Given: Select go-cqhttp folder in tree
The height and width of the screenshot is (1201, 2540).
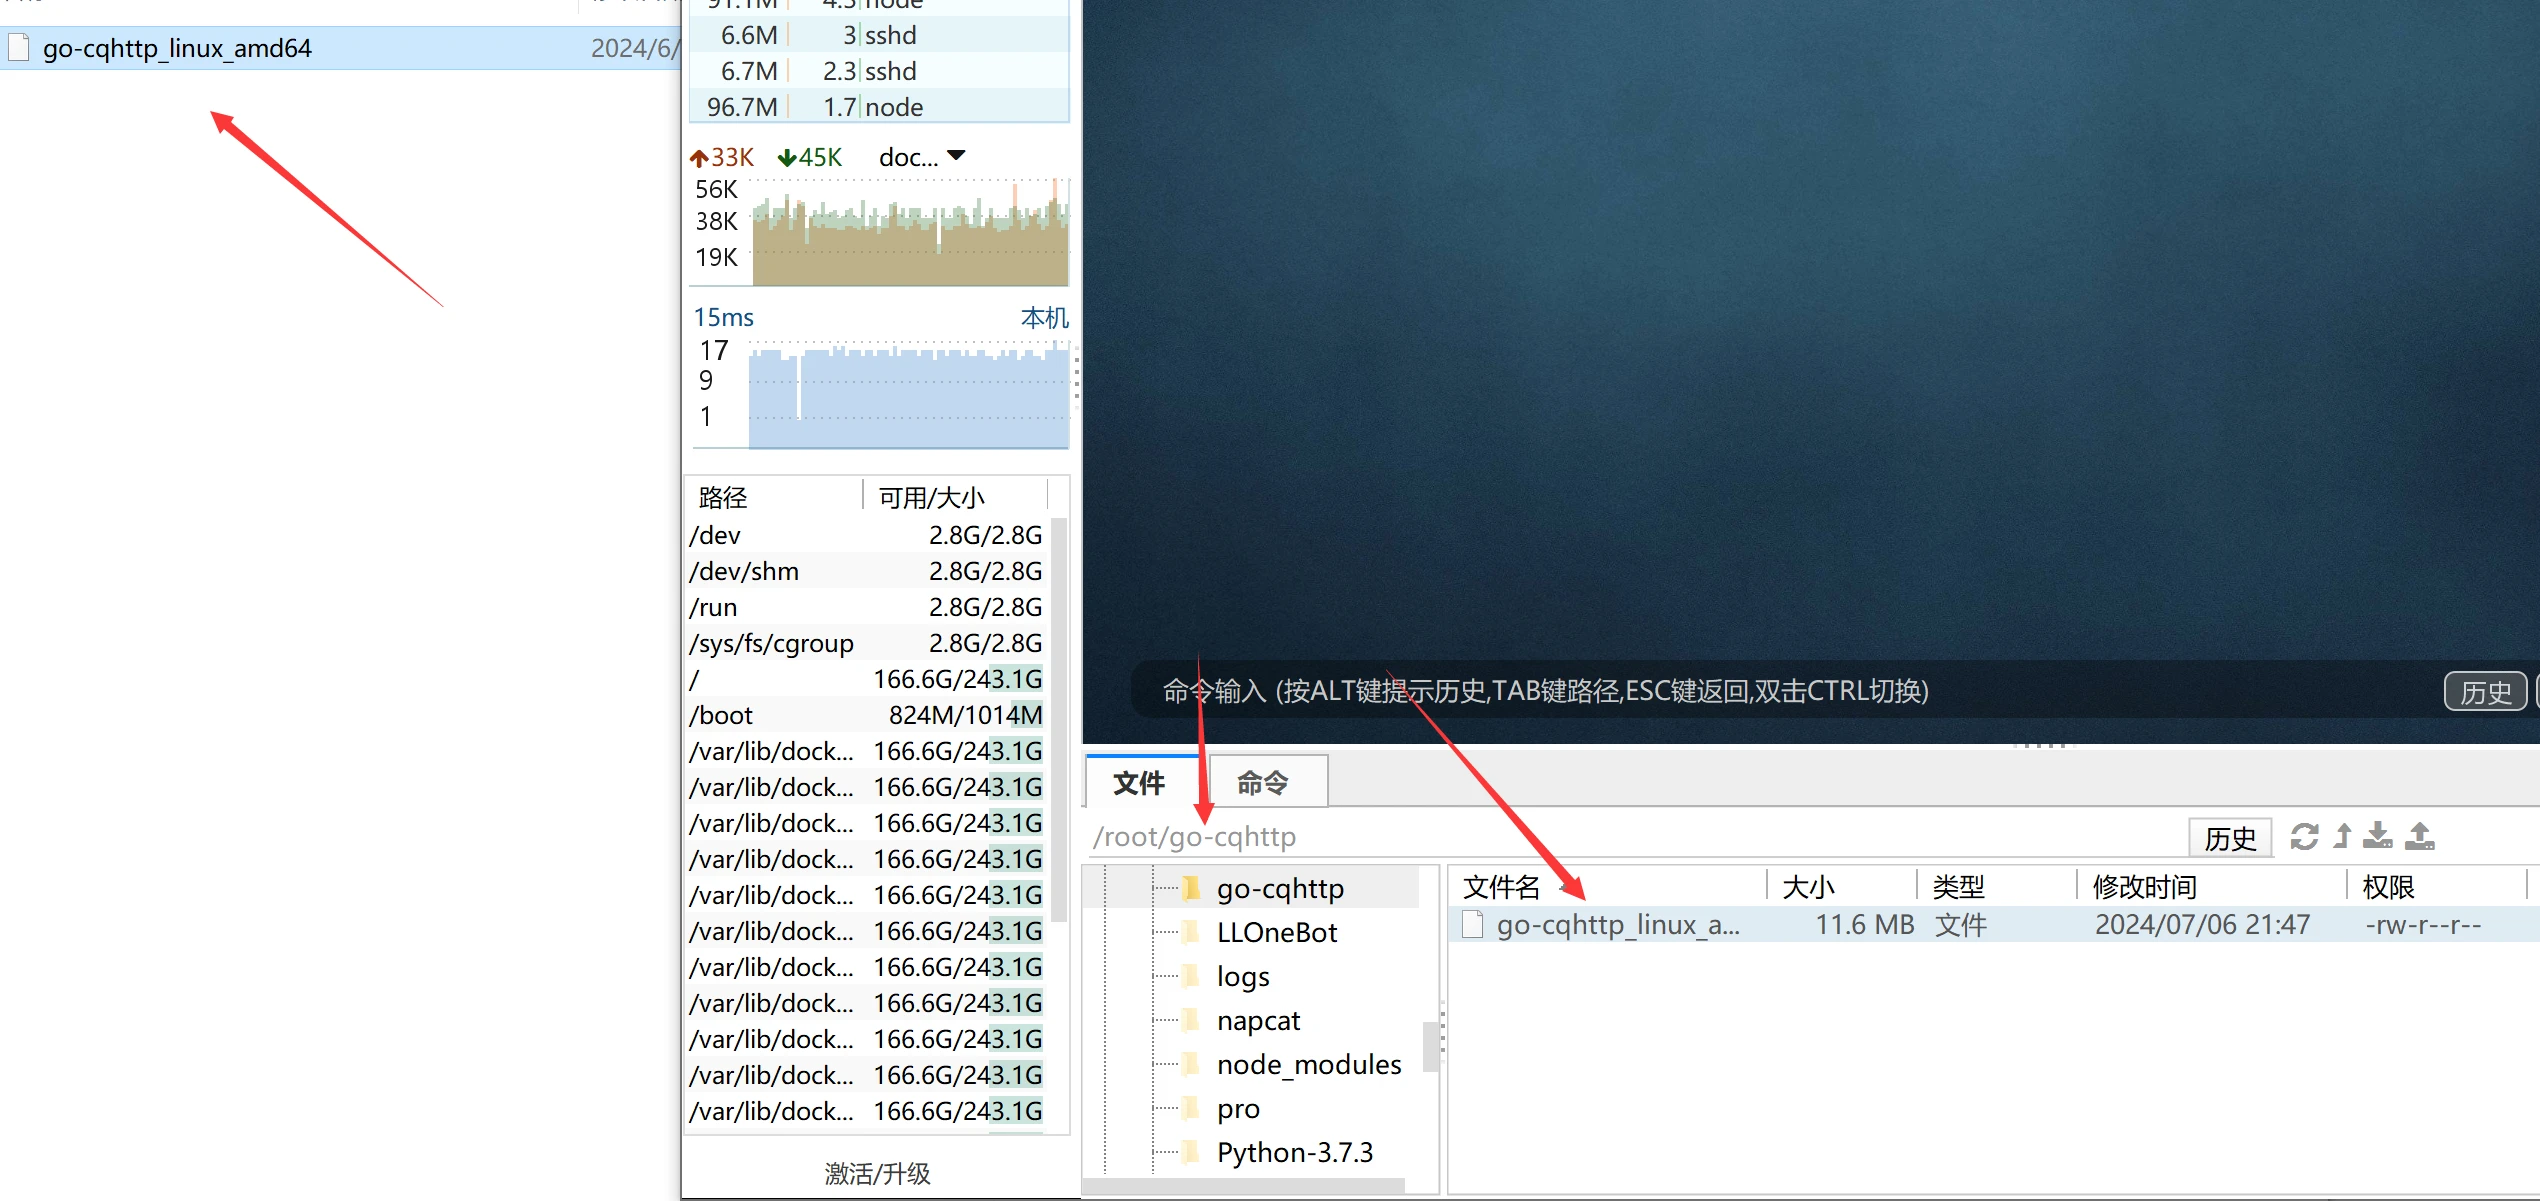Looking at the screenshot, I should click(1280, 888).
